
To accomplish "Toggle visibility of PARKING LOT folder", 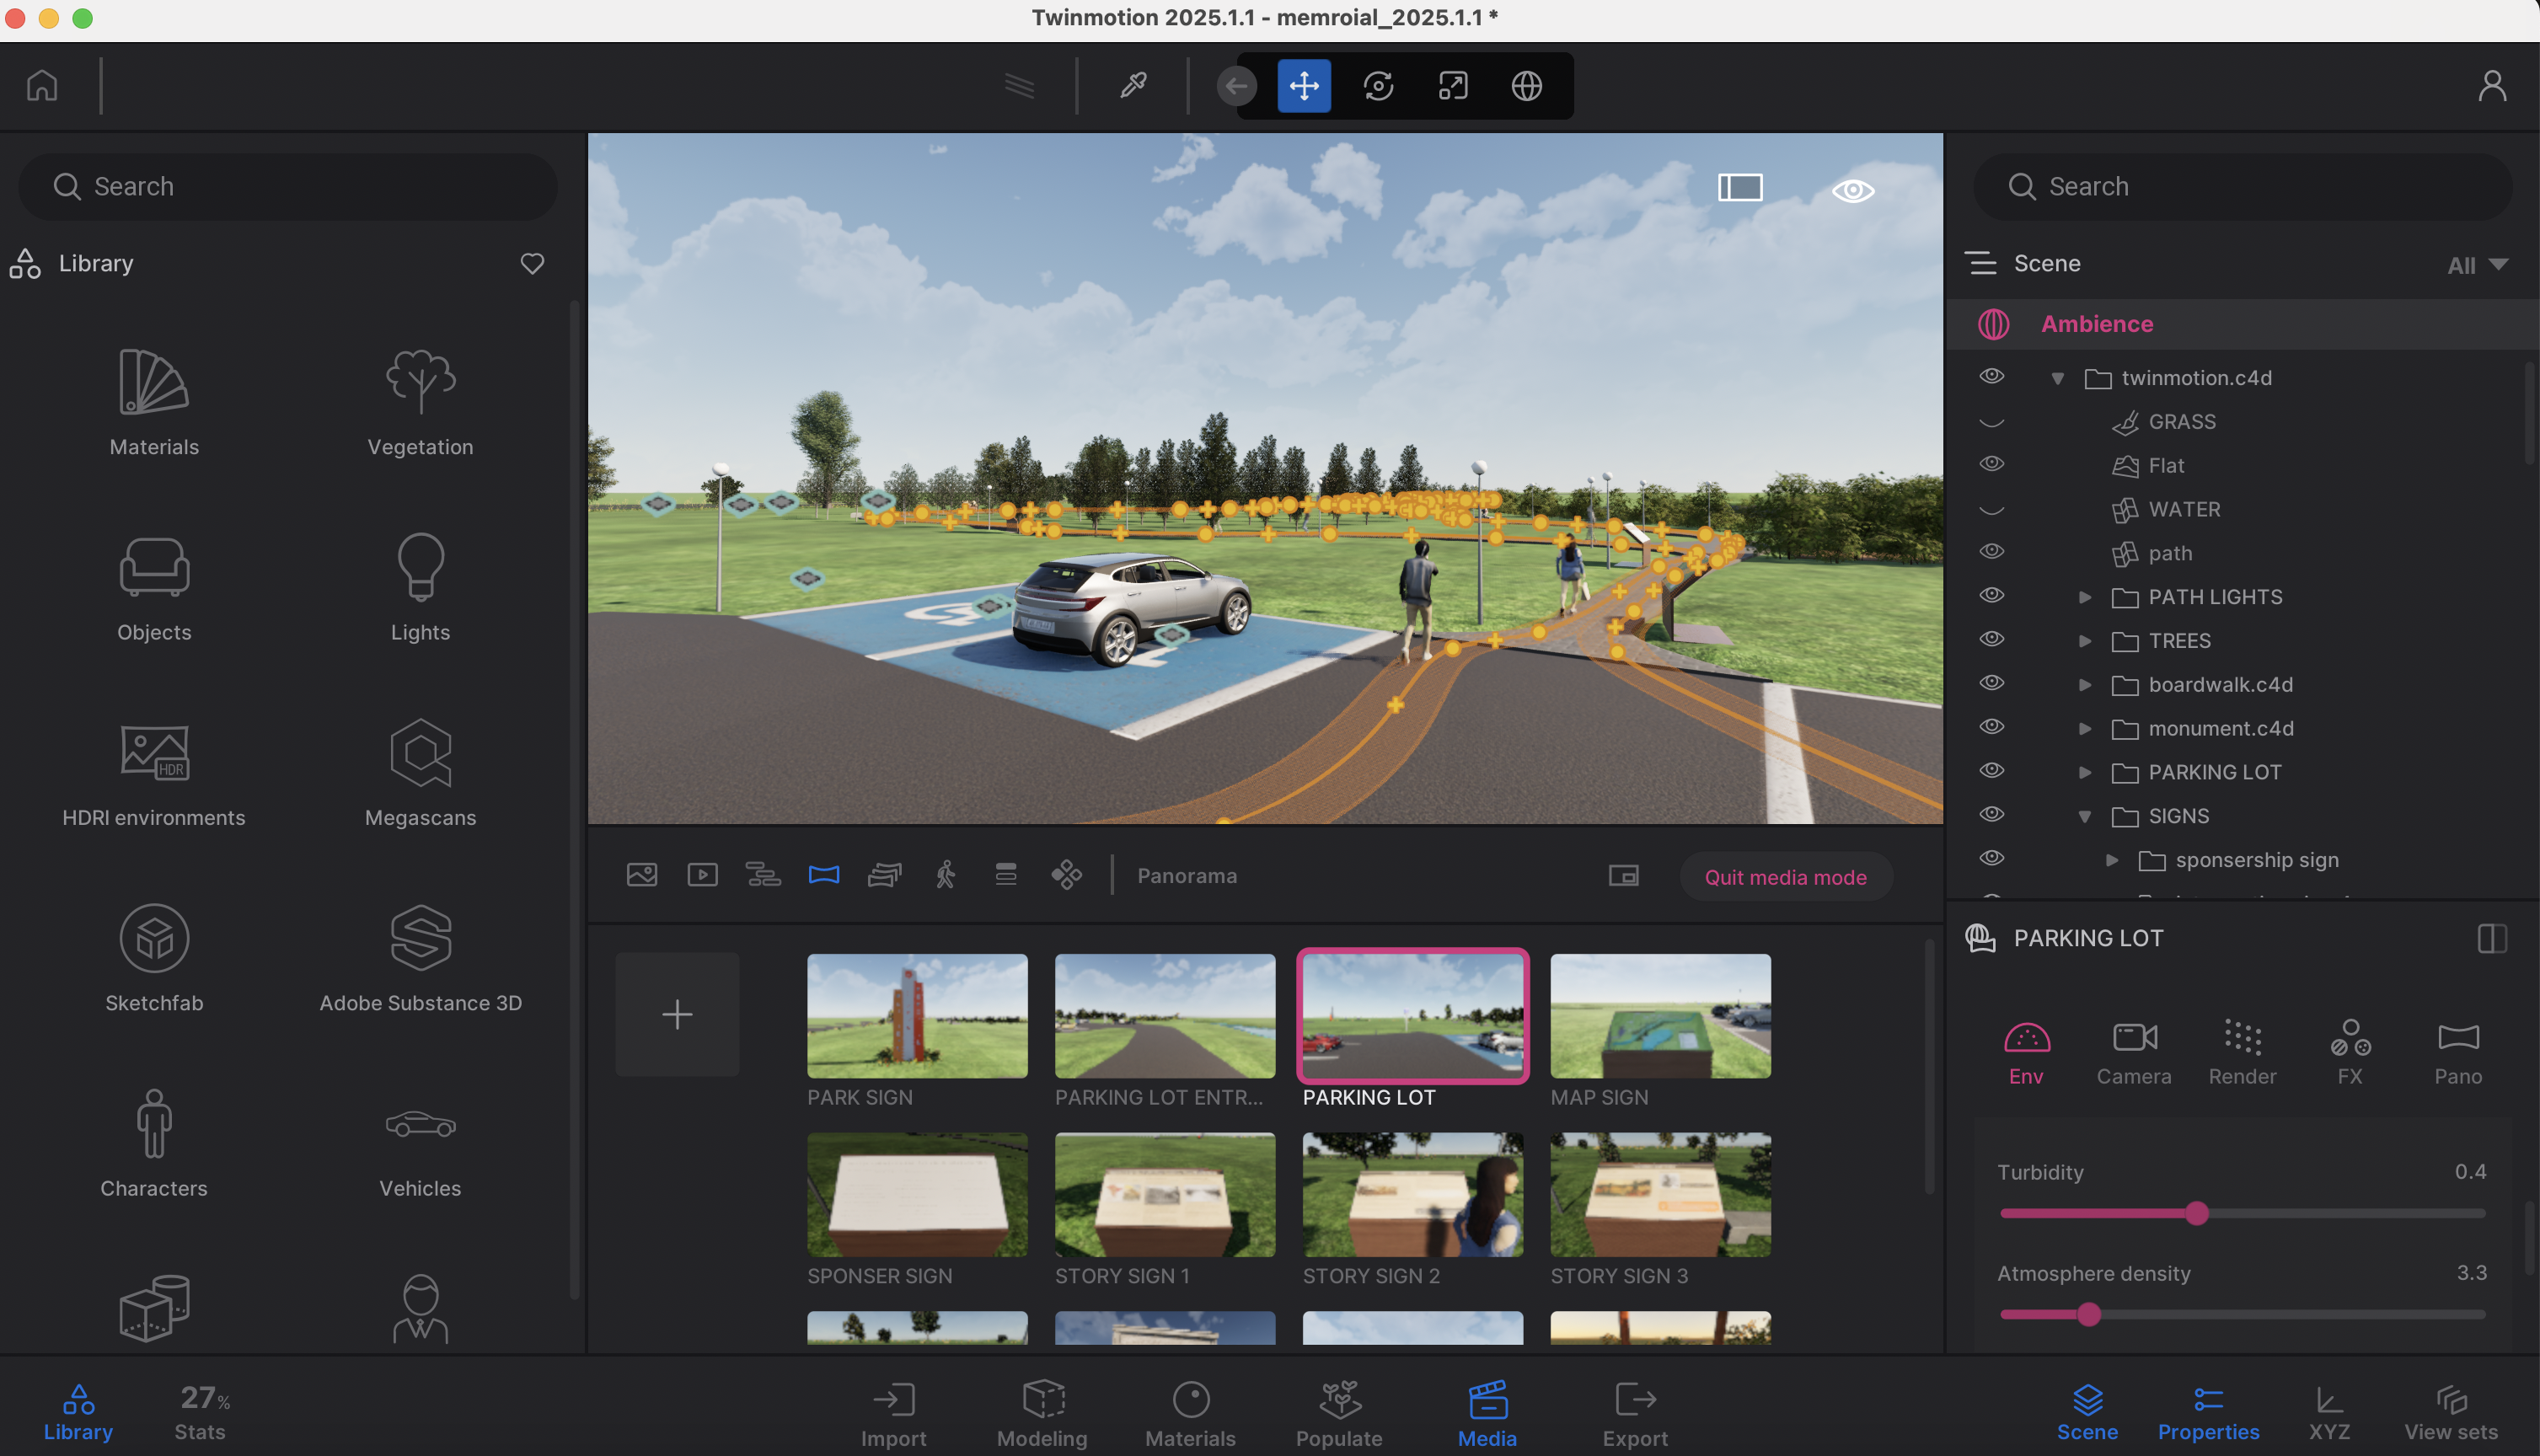I will [1991, 771].
